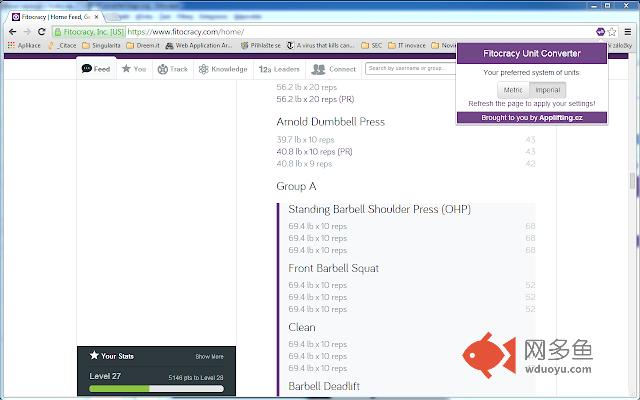Reload the page with the refresh icon
This screenshot has width=640, height=400.
tap(42, 32)
